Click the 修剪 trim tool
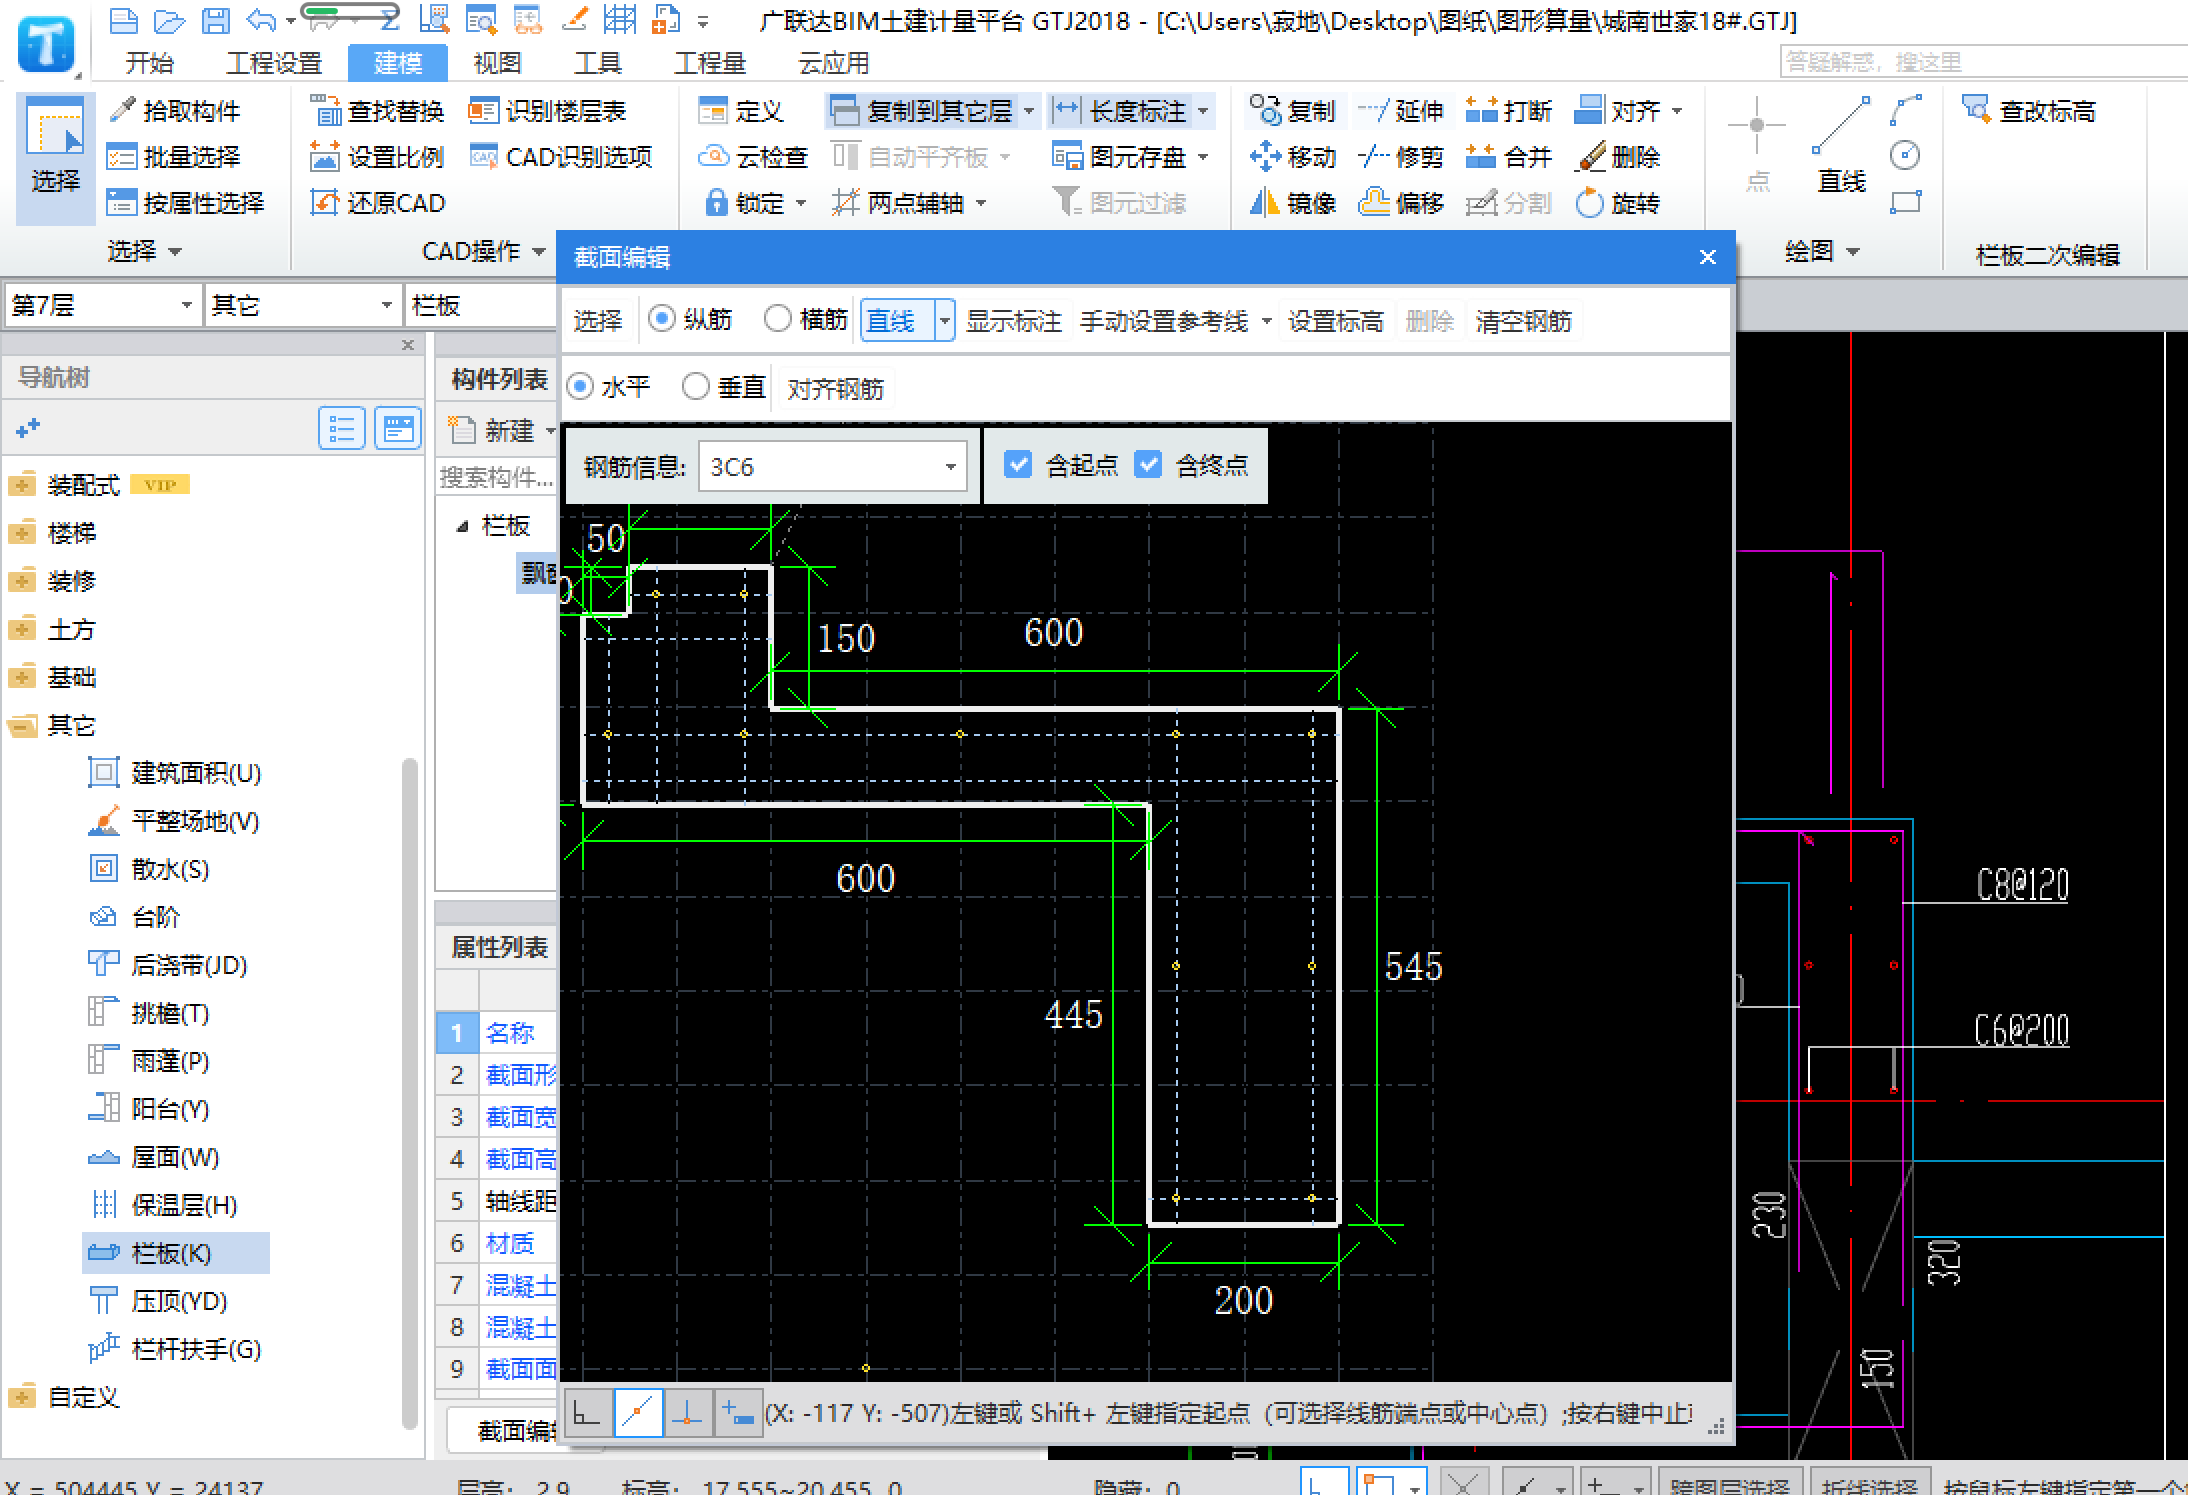The image size is (2188, 1495). pos(1401,157)
